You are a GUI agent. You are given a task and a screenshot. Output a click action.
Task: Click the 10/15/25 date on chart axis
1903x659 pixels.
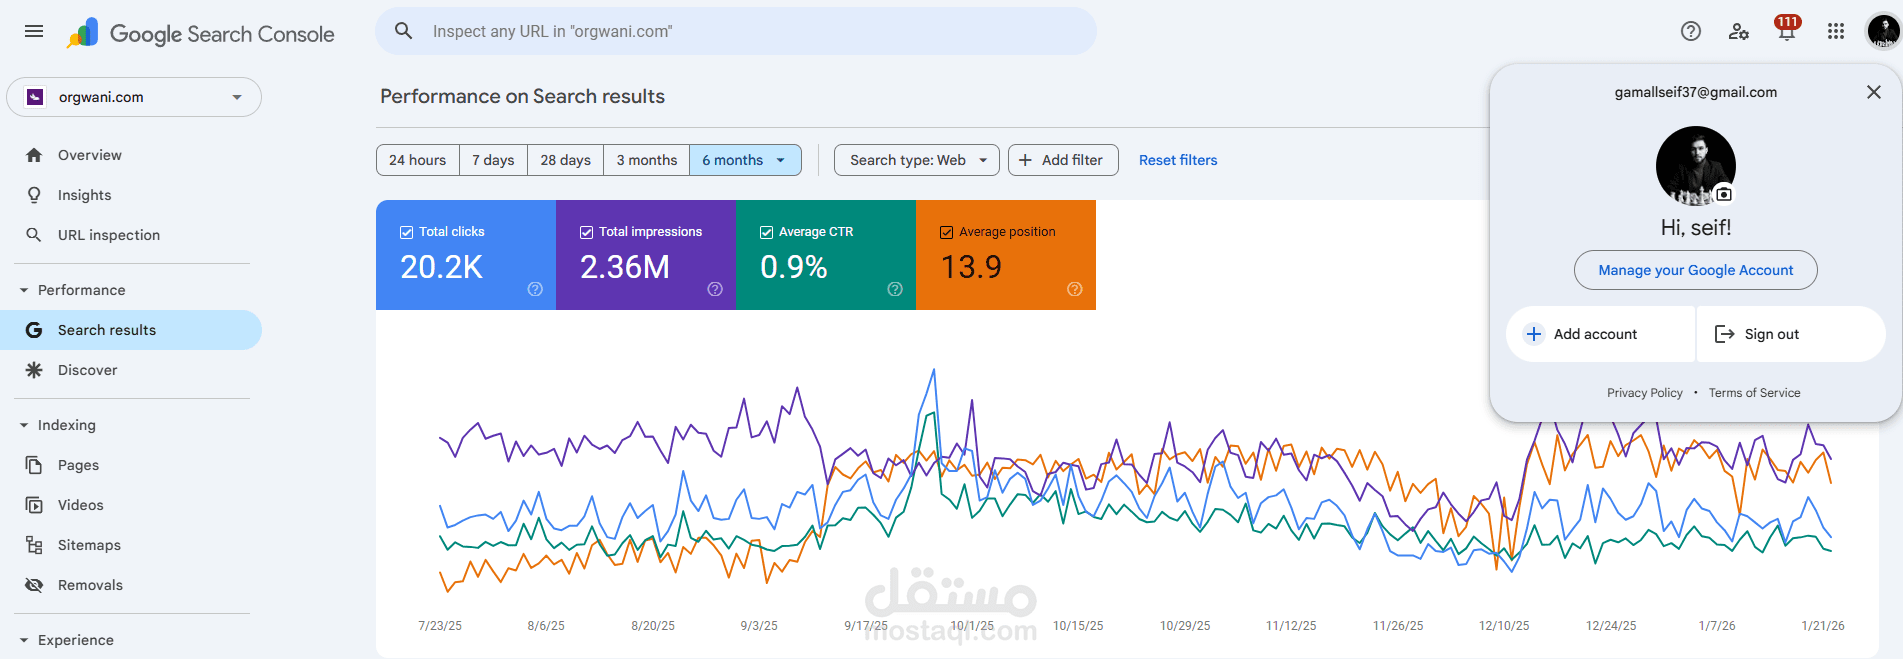point(1078,626)
